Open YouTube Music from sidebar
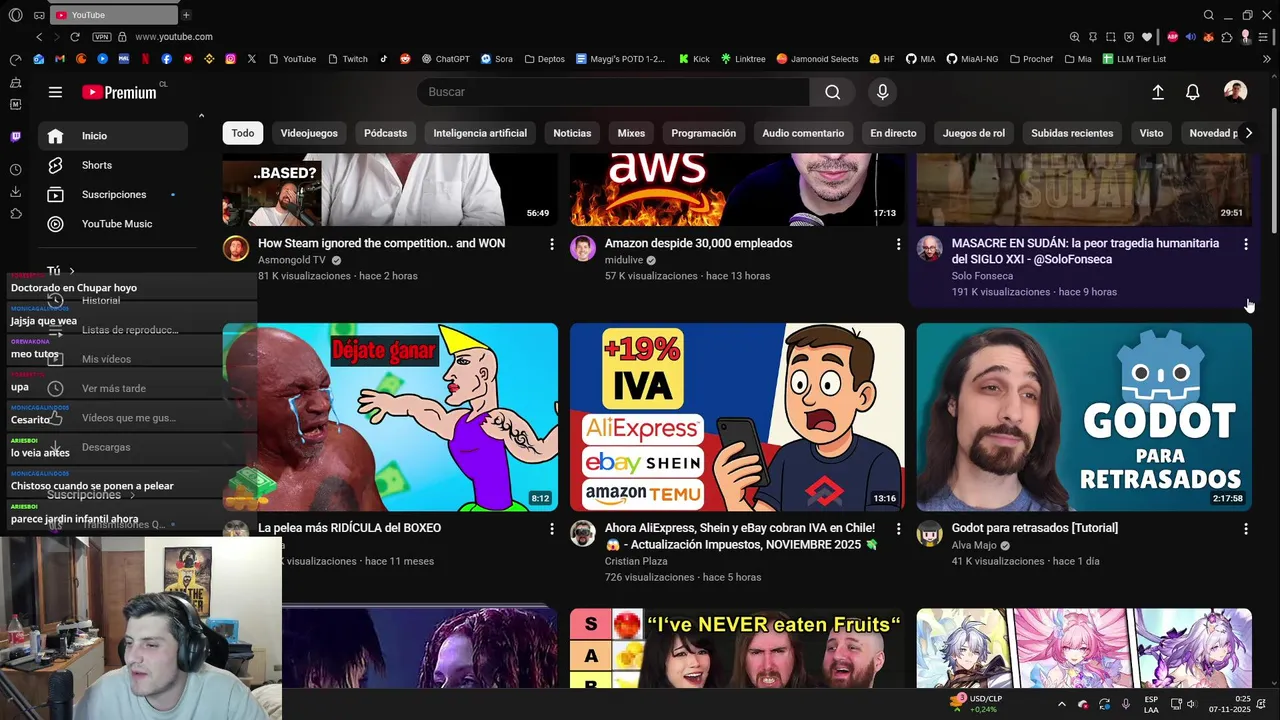The height and width of the screenshot is (720, 1280). coord(113,224)
